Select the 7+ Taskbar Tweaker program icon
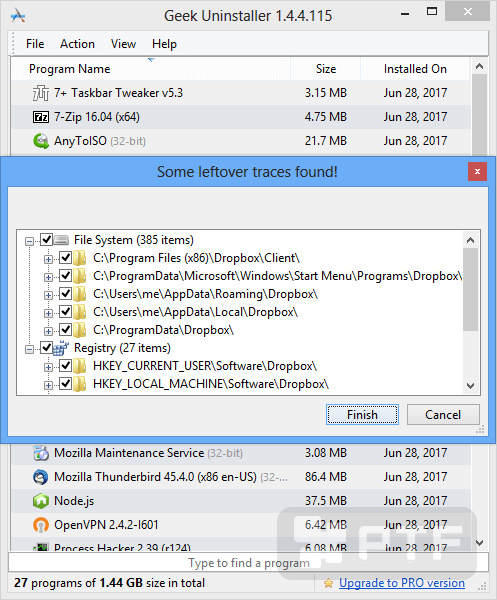This screenshot has width=497, height=600. click(x=41, y=93)
